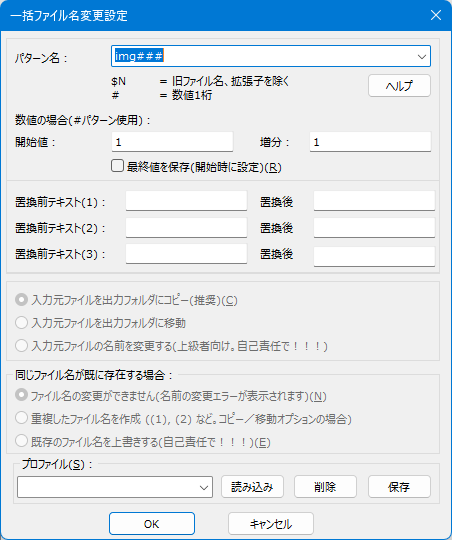
Task: Close the 一括ファイル名変更設定 dialog
Action: coord(436,15)
